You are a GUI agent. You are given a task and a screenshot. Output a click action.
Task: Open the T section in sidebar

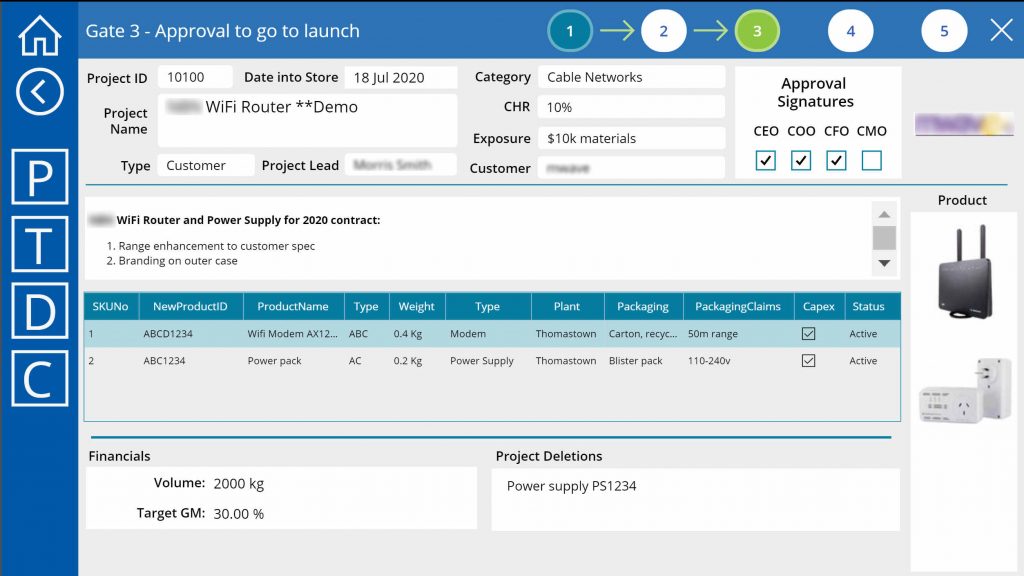coord(40,244)
